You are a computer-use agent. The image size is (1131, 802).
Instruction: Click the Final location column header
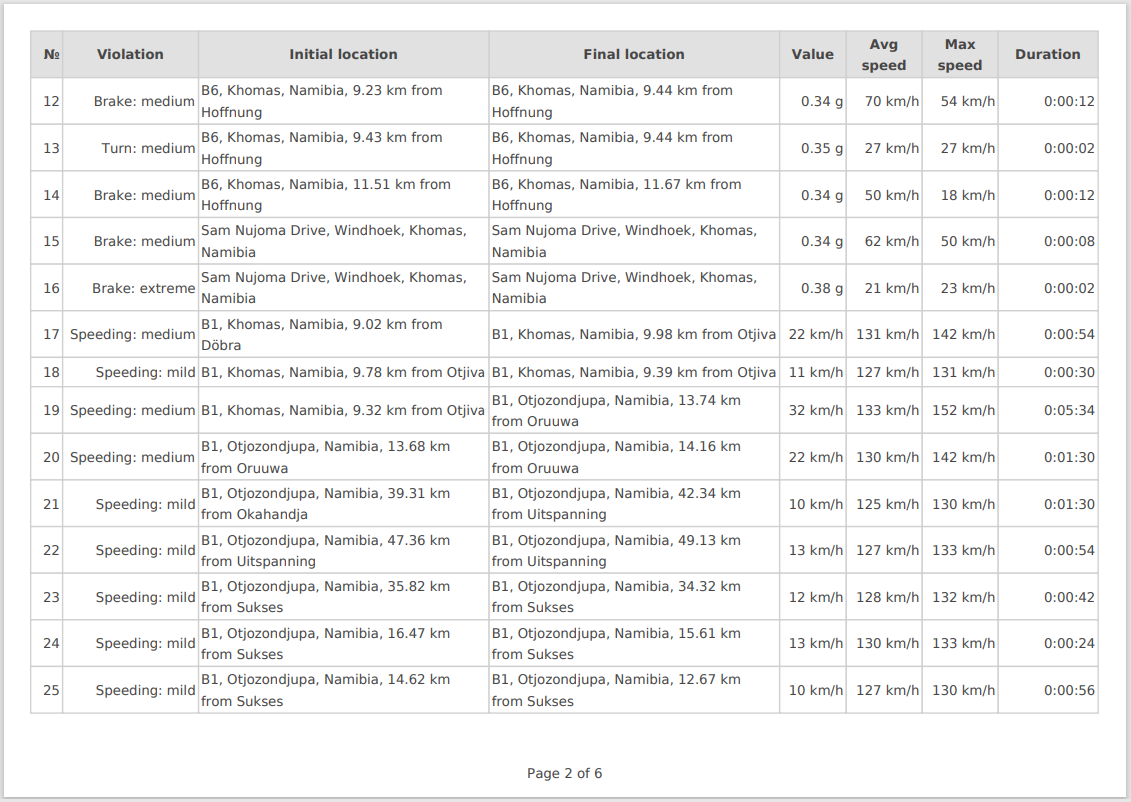click(634, 55)
